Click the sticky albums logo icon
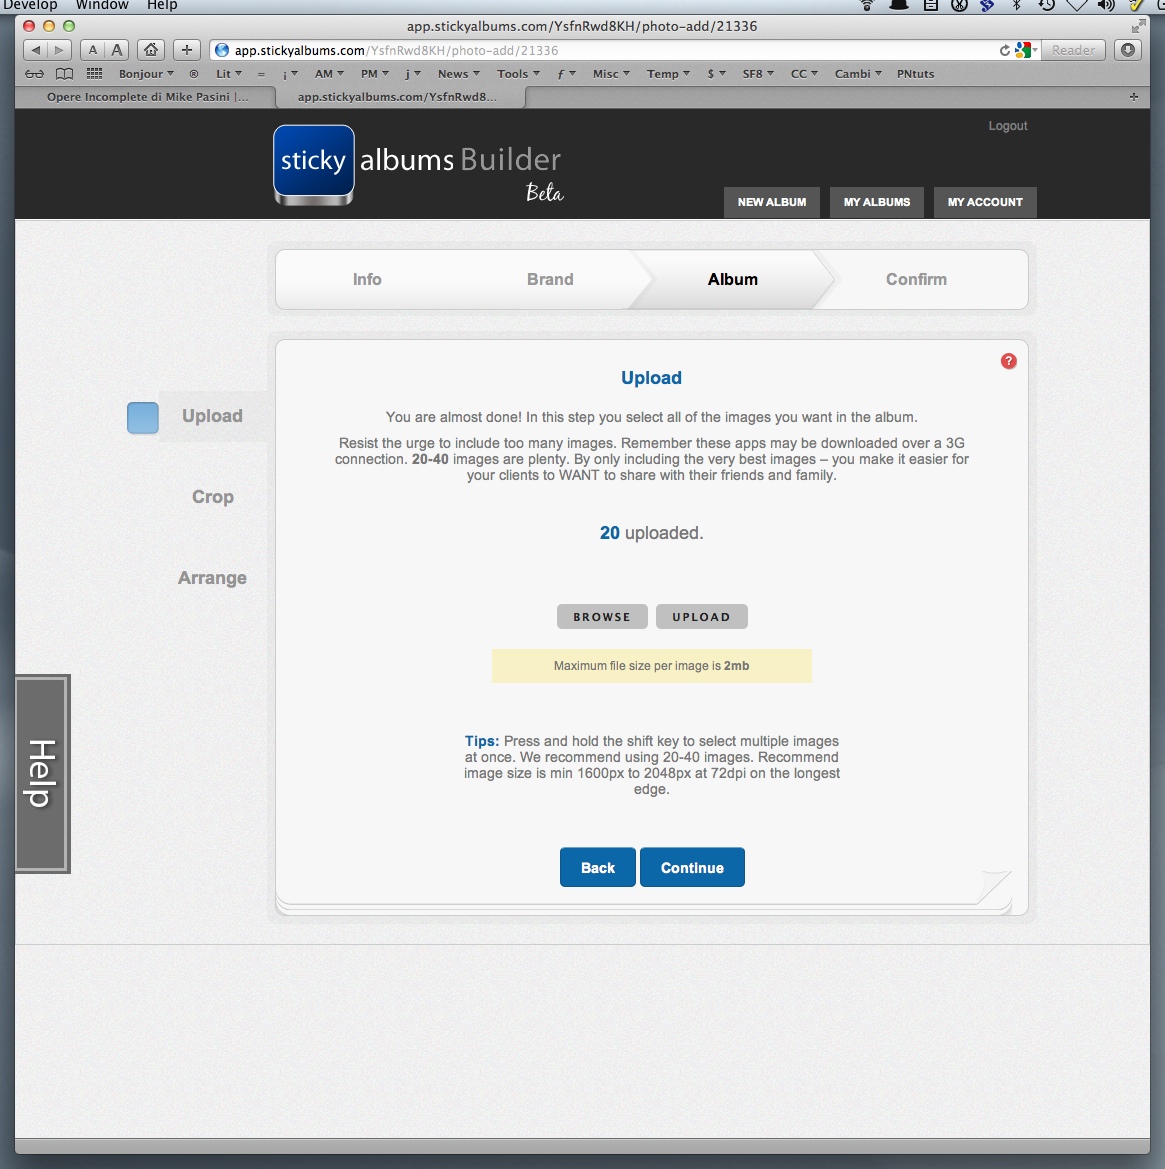The image size is (1165, 1169). pyautogui.click(x=313, y=163)
